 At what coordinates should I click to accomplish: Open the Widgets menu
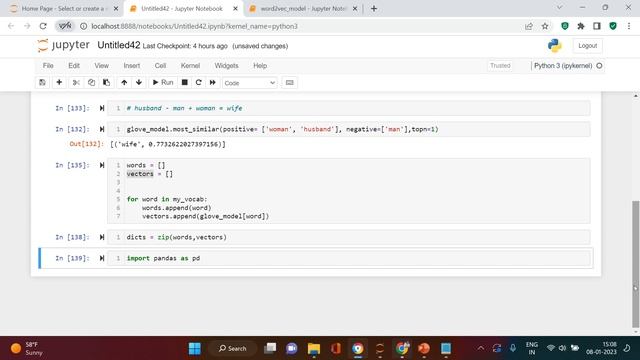click(227, 66)
